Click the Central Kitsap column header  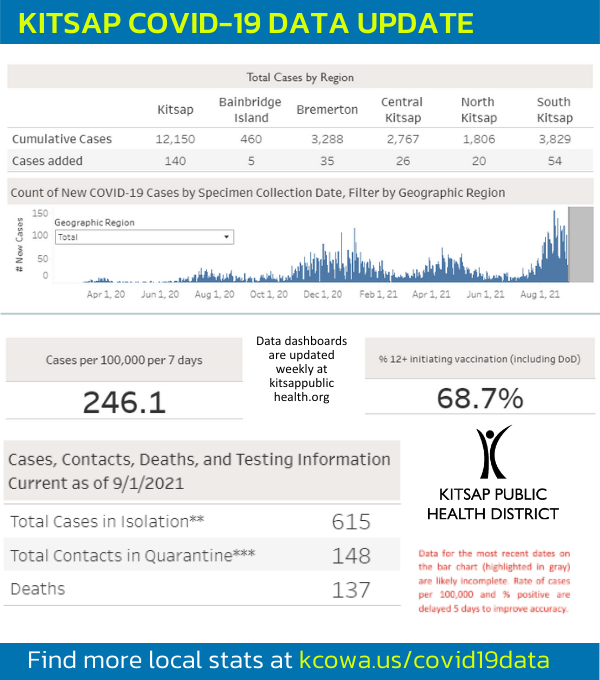point(402,108)
